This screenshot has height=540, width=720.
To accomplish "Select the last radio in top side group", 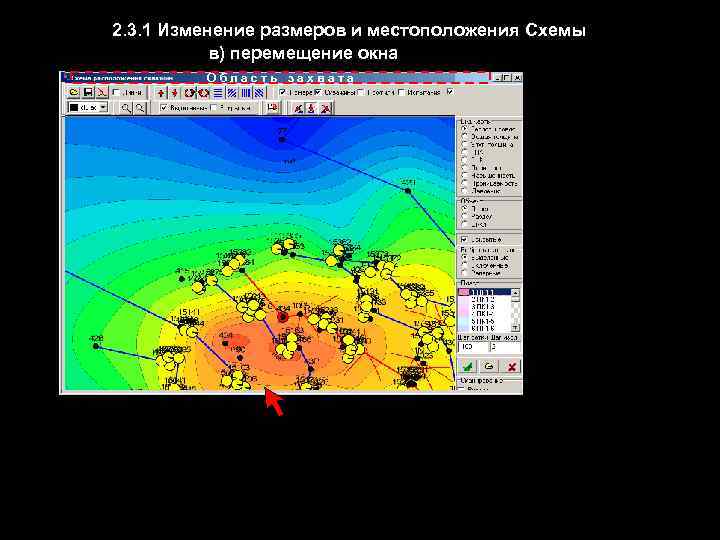I will (x=465, y=191).
